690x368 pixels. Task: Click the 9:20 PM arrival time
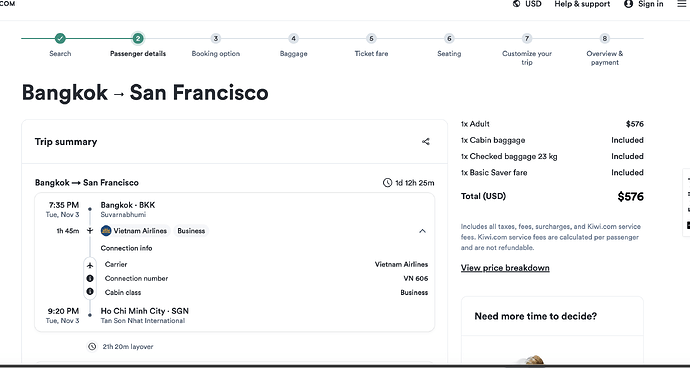pyautogui.click(x=63, y=311)
